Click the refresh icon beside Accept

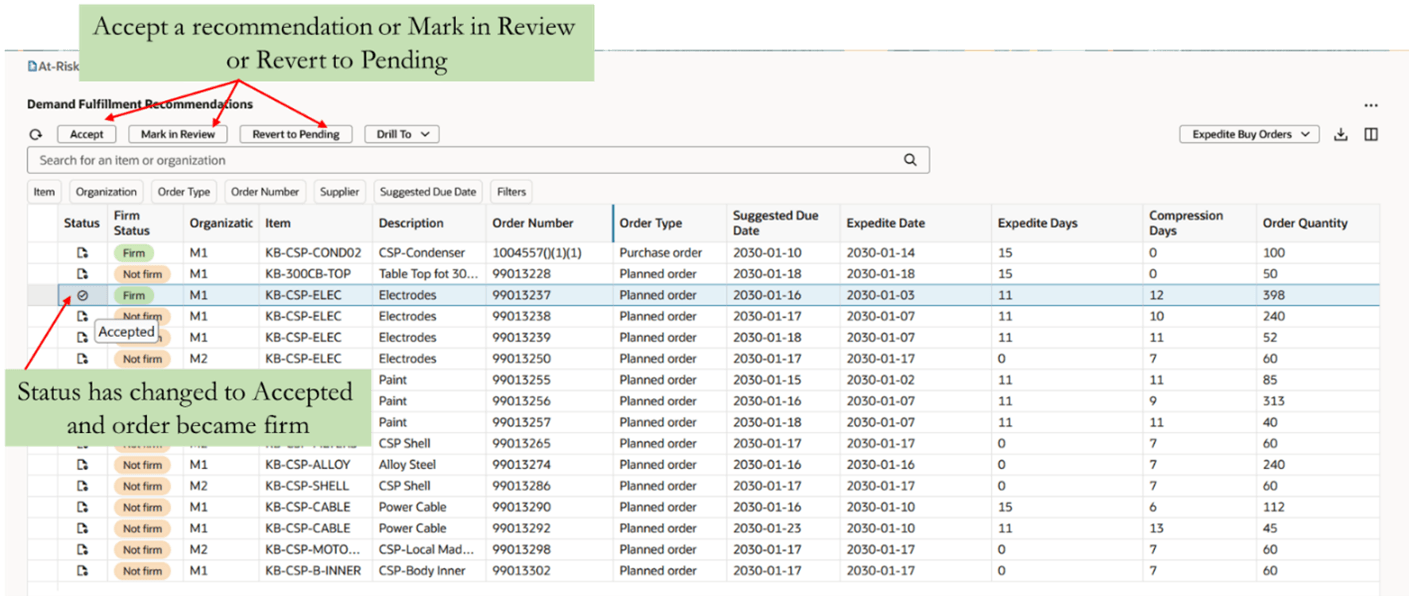tap(36, 134)
